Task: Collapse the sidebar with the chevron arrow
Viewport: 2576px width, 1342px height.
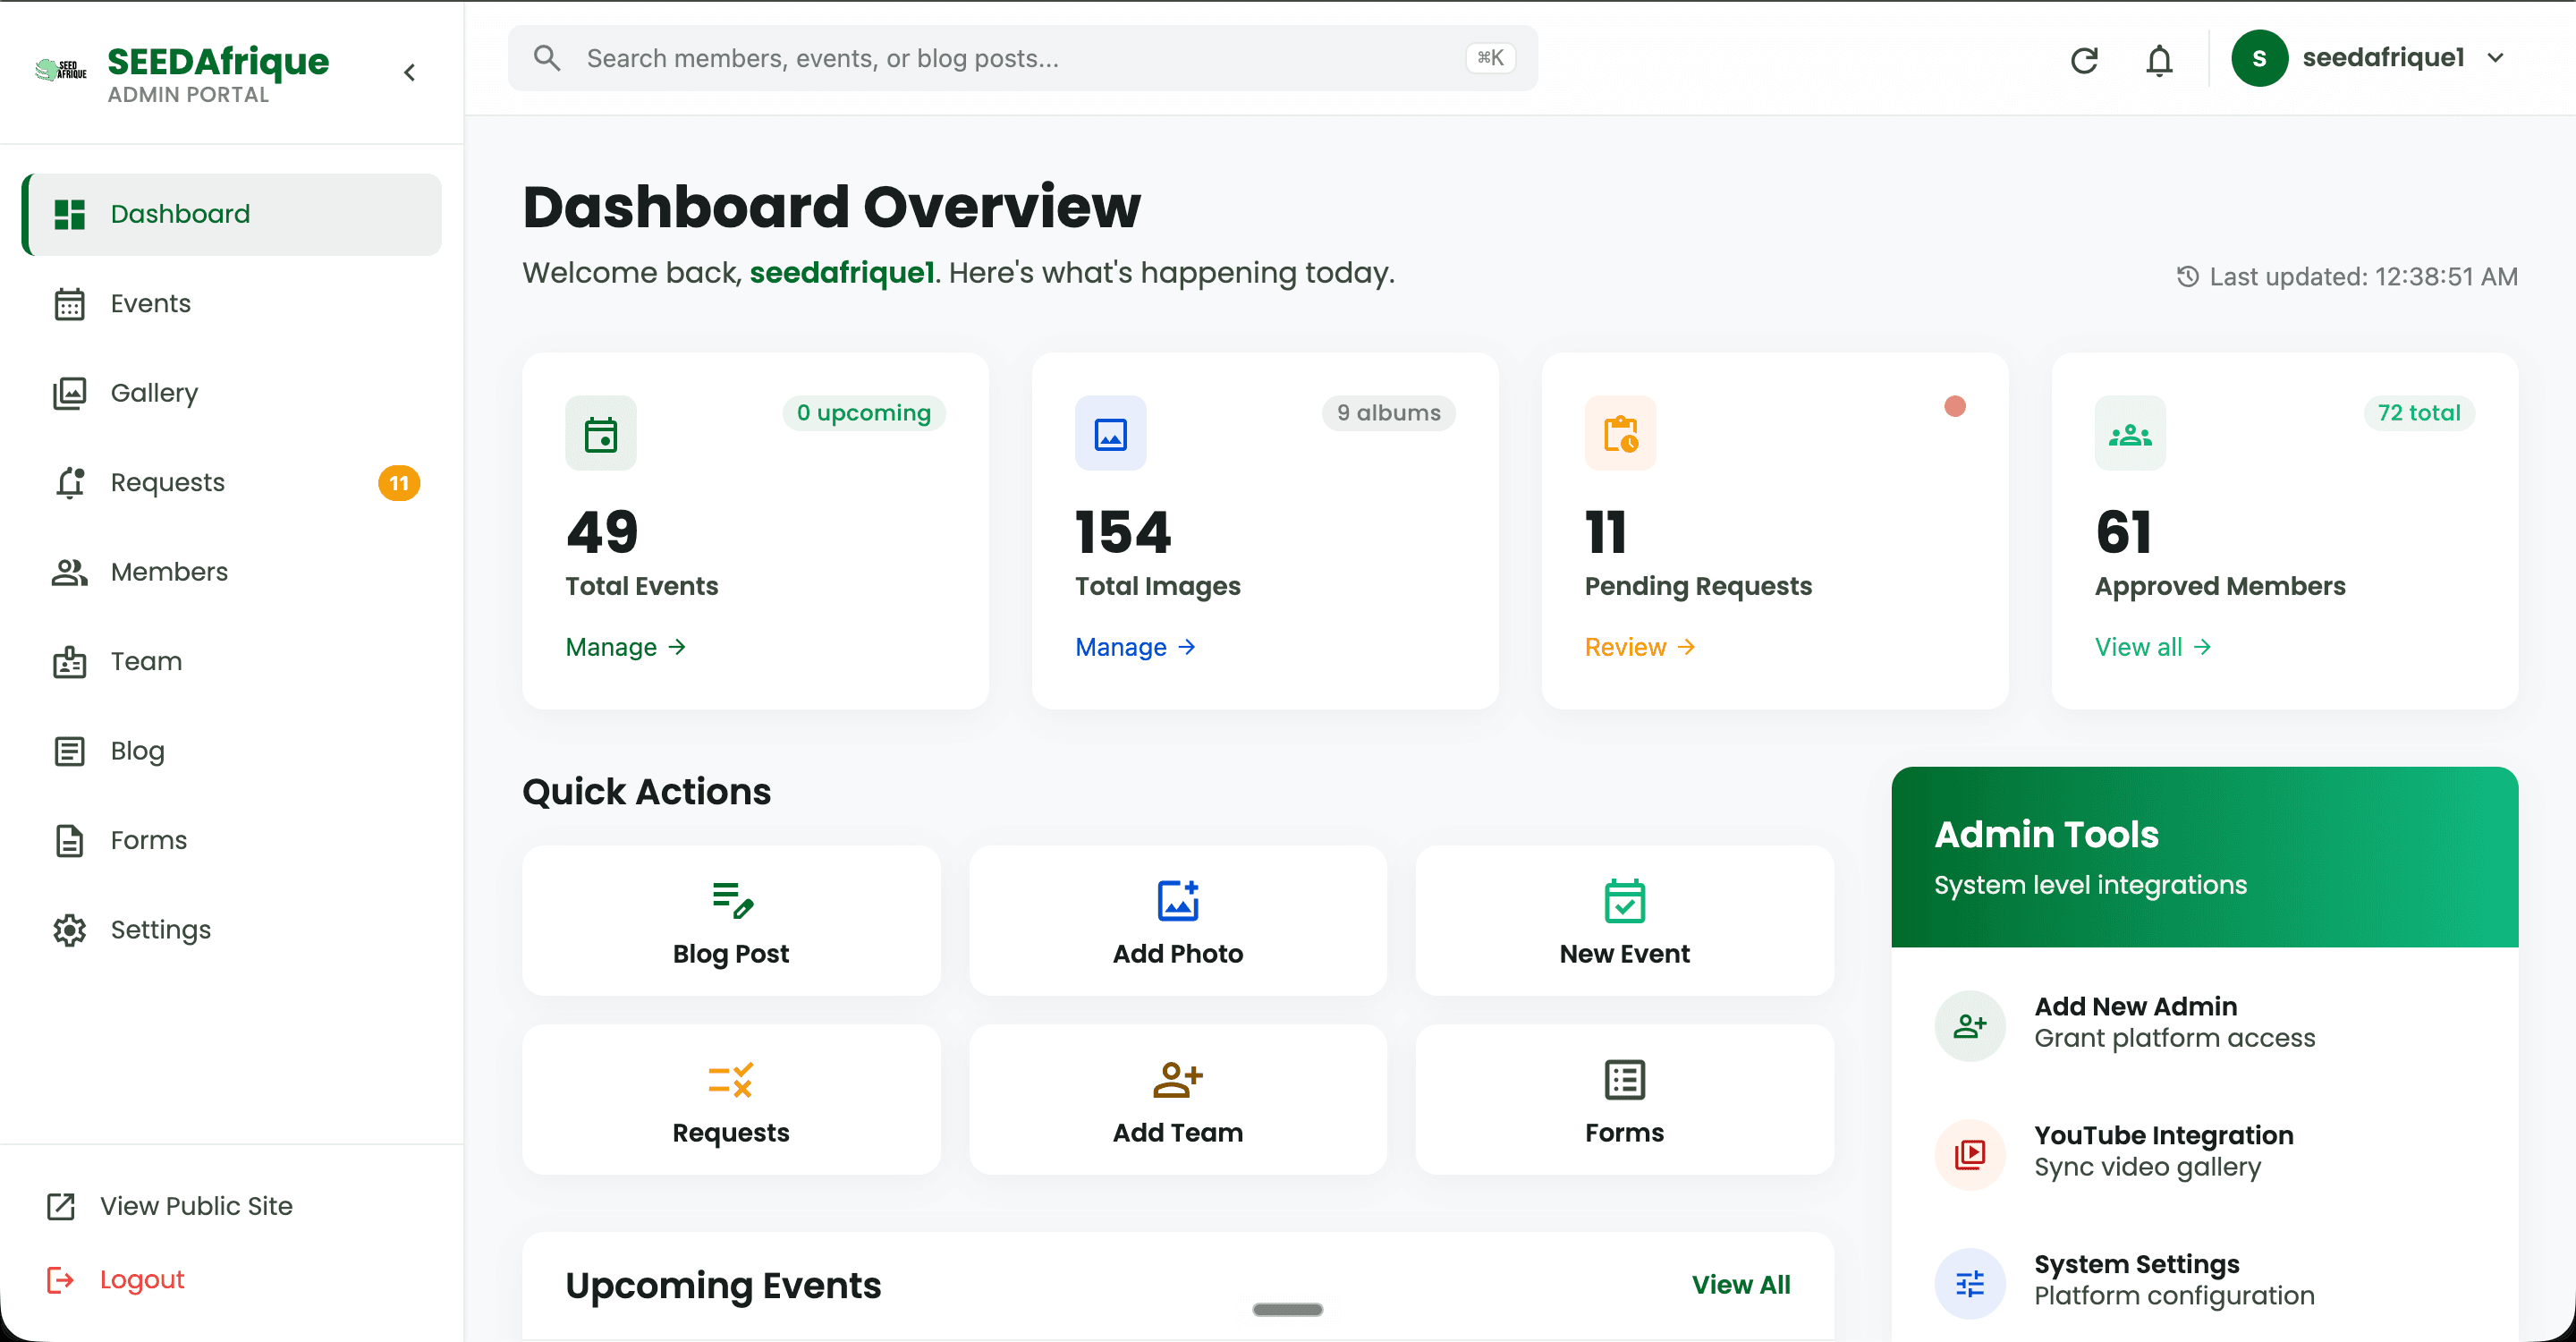Action: click(409, 72)
